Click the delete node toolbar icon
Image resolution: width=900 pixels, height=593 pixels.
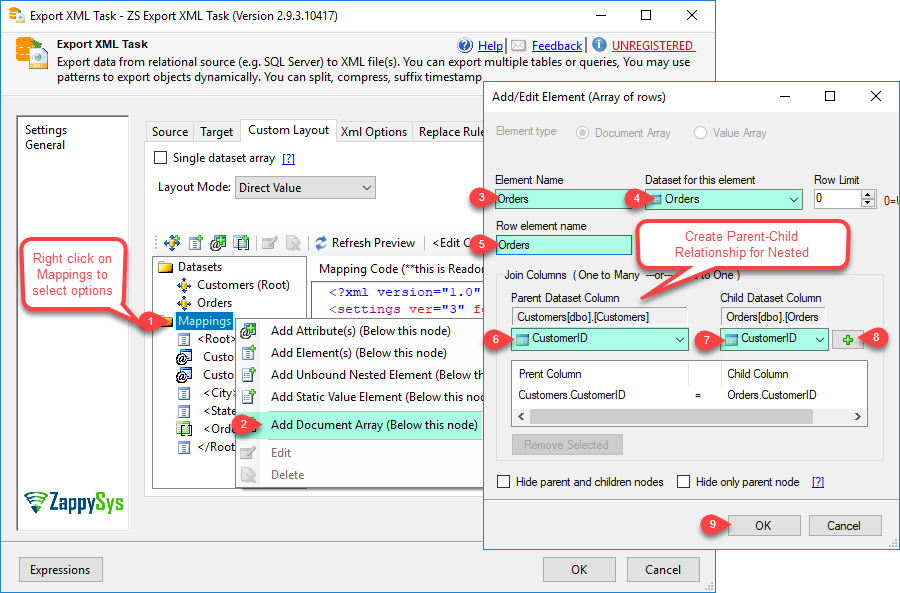pos(293,243)
